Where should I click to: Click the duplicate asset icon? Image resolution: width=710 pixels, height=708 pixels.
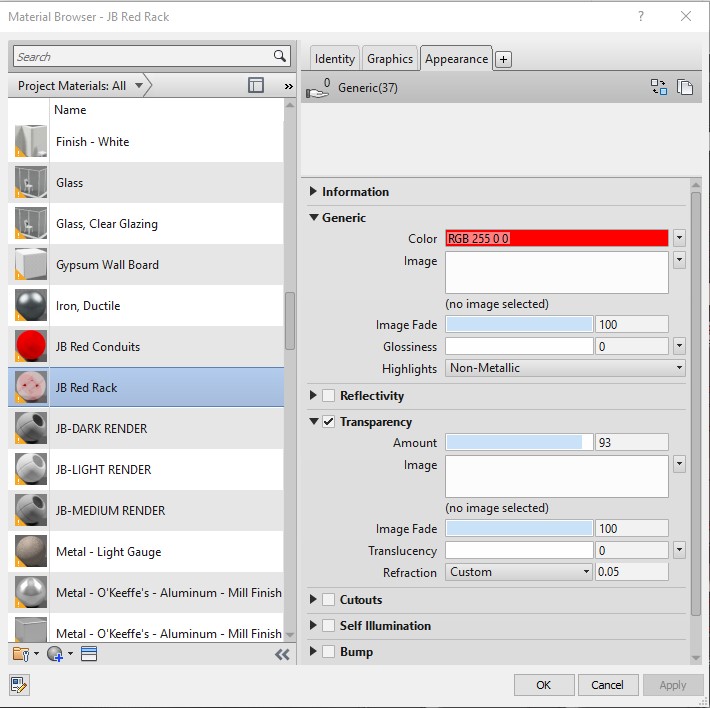pos(685,86)
